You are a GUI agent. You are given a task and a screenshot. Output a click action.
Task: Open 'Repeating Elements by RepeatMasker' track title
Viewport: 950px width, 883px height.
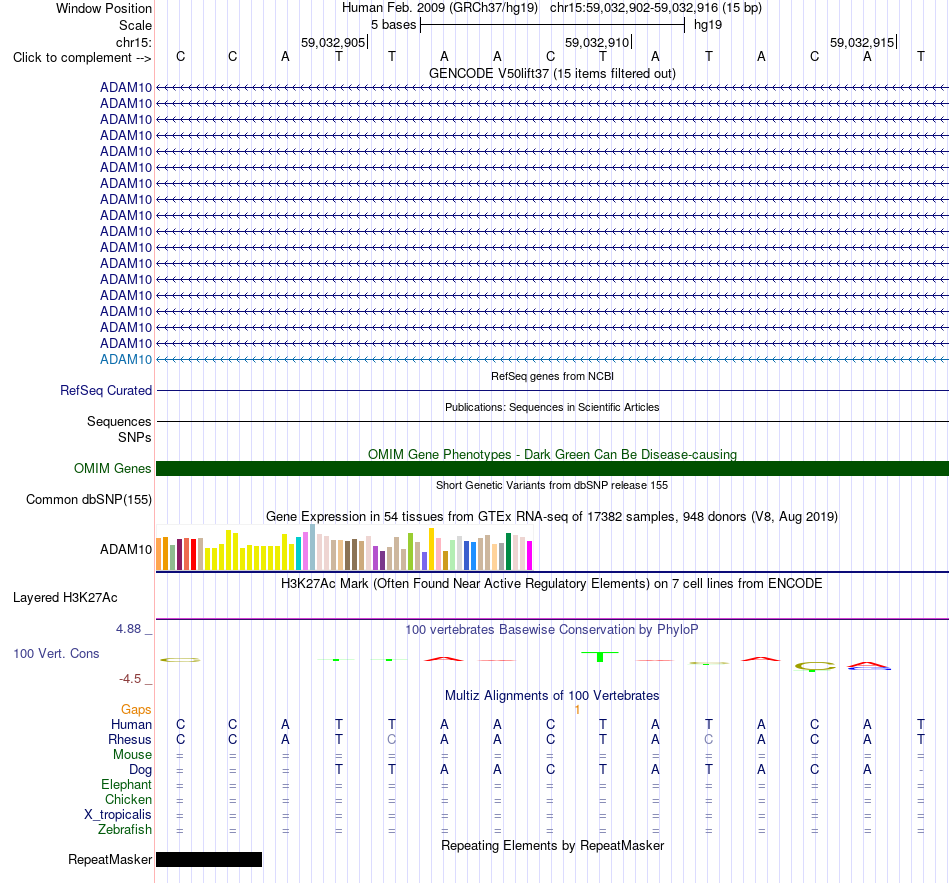click(x=552, y=845)
